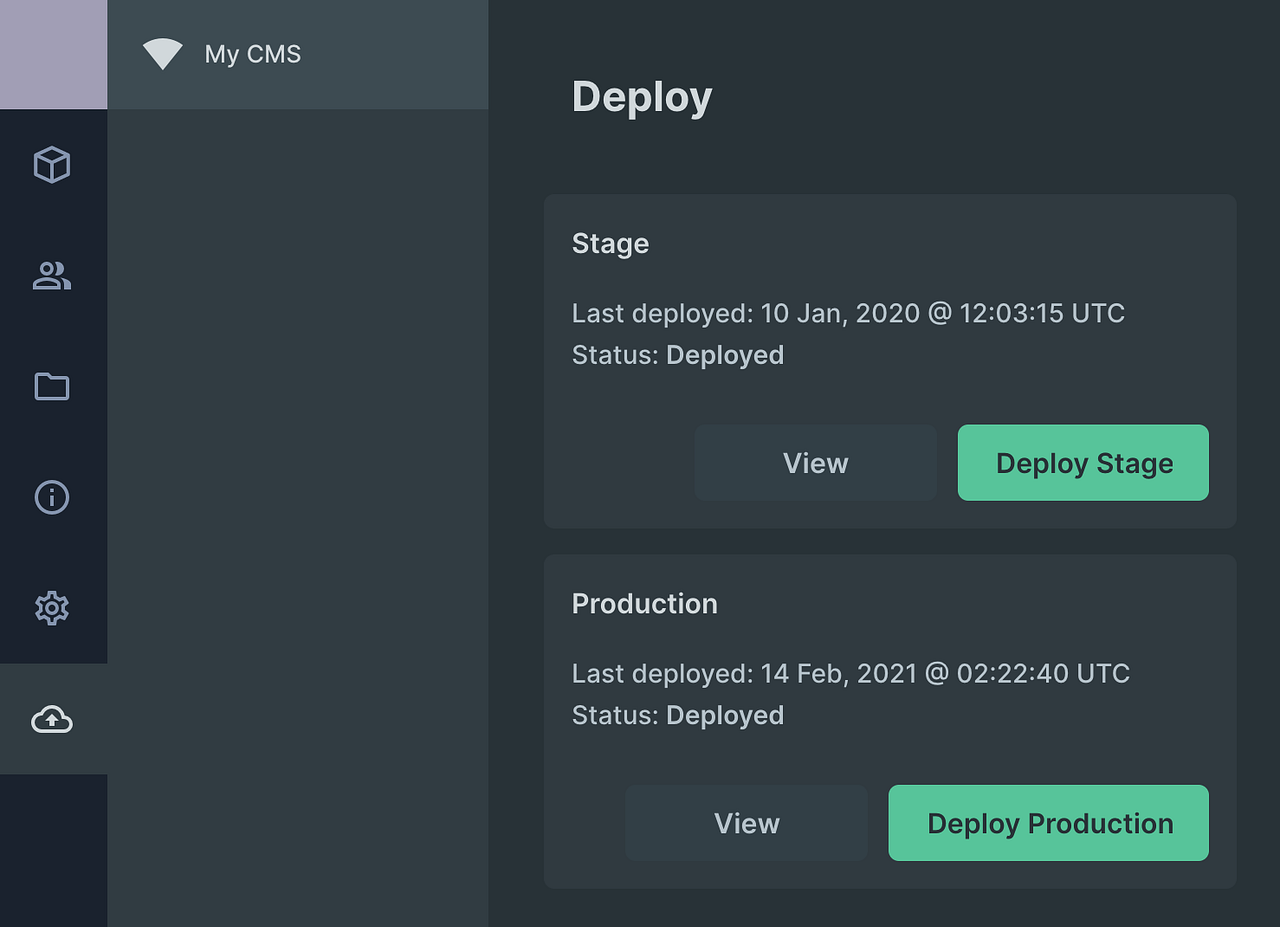Click View in the Production card
1280x927 pixels.
tap(746, 822)
